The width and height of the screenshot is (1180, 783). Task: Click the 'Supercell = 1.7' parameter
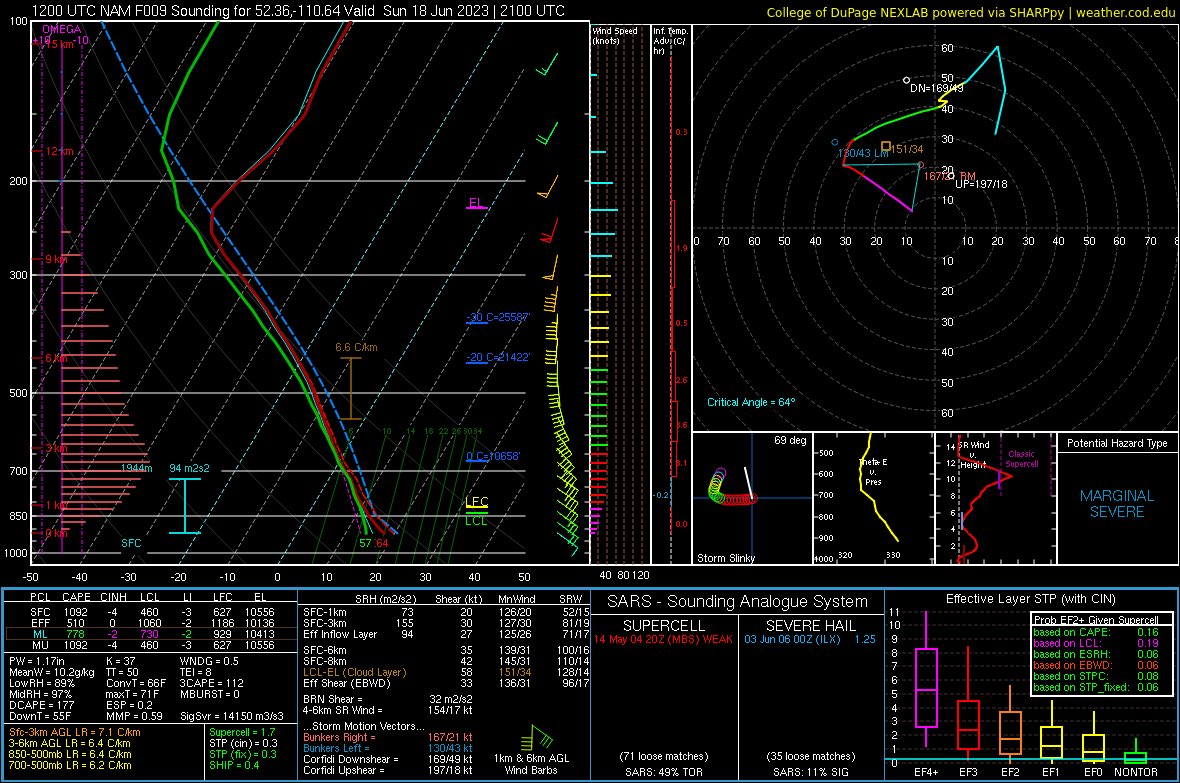[242, 732]
